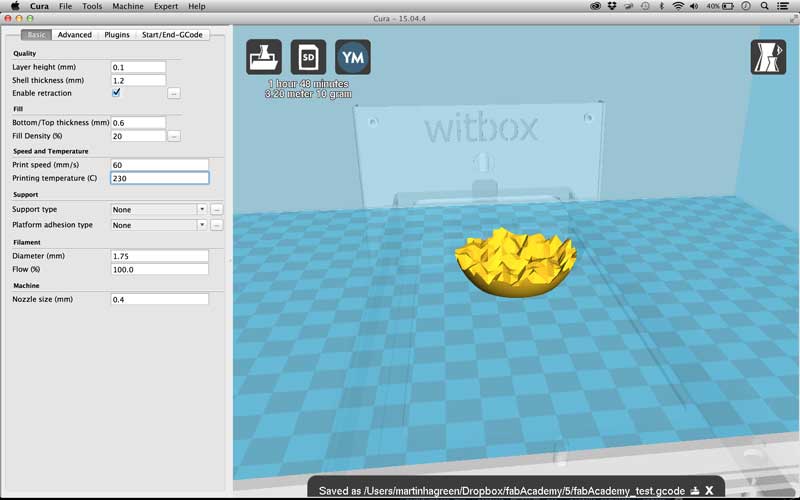The width and height of the screenshot is (800, 500).
Task: Open retraction settings ellipsis button
Action: click(173, 93)
